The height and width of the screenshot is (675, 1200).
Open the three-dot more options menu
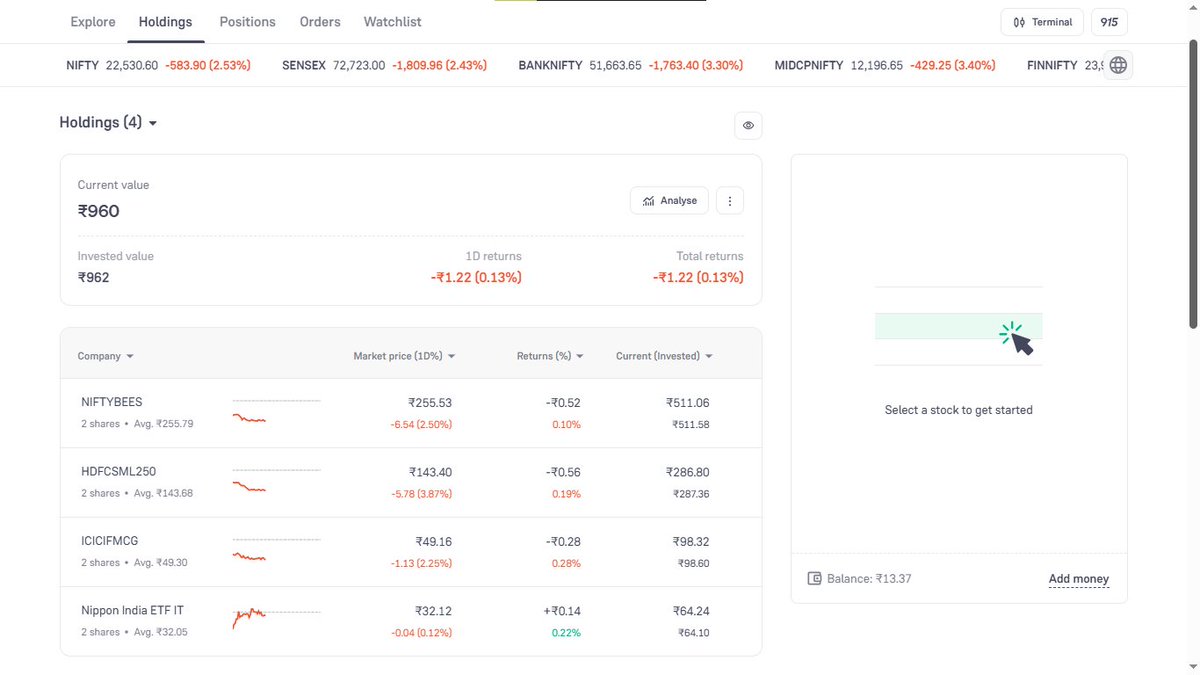coord(730,200)
